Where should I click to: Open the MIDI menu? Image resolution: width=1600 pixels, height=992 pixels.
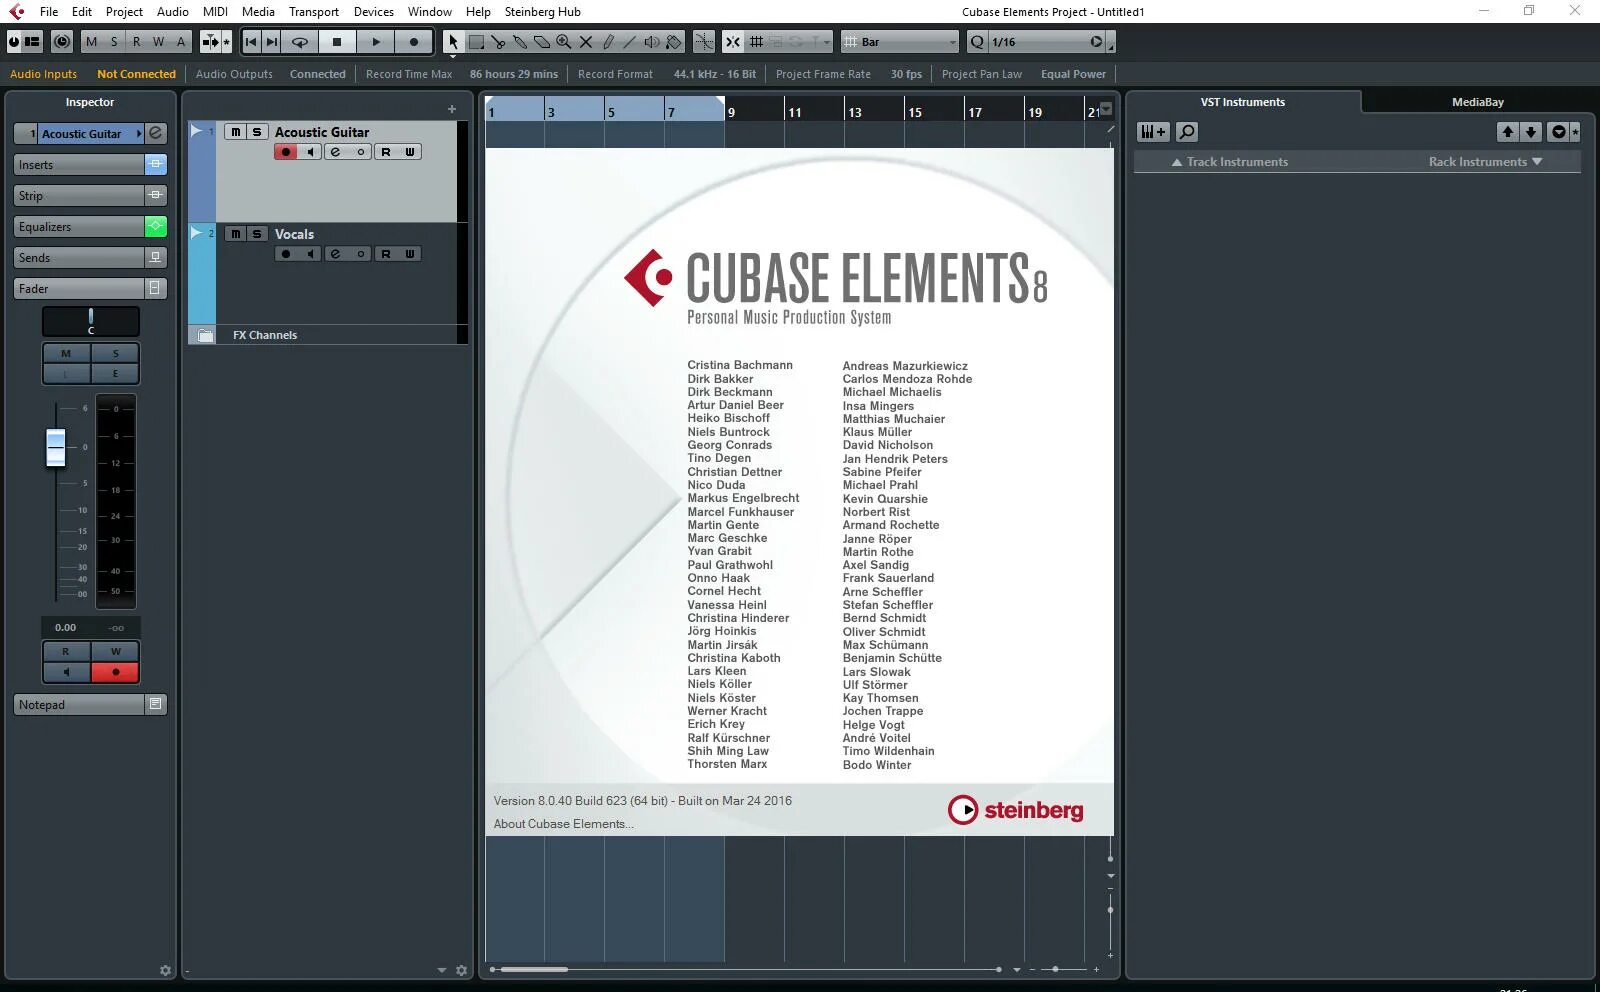215,12
